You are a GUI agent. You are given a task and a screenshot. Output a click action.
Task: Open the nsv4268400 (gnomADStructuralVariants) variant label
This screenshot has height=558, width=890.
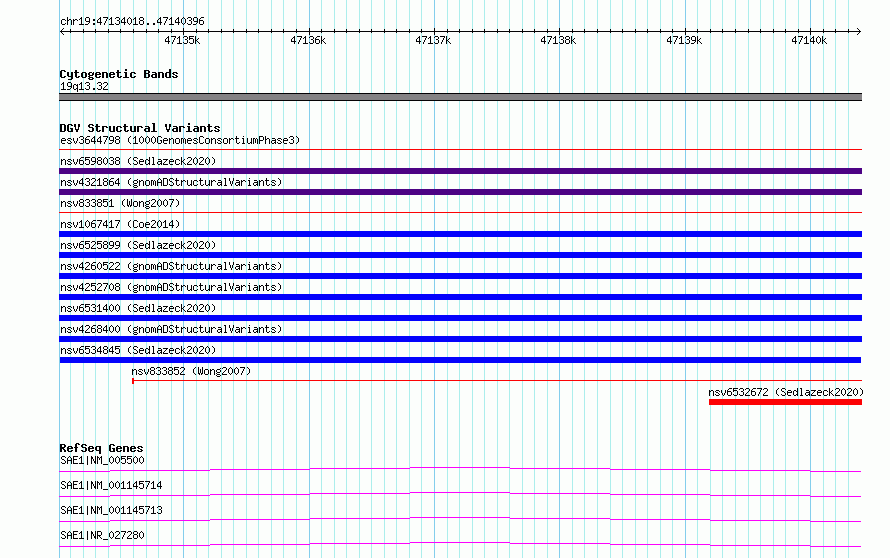pyautogui.click(x=171, y=329)
